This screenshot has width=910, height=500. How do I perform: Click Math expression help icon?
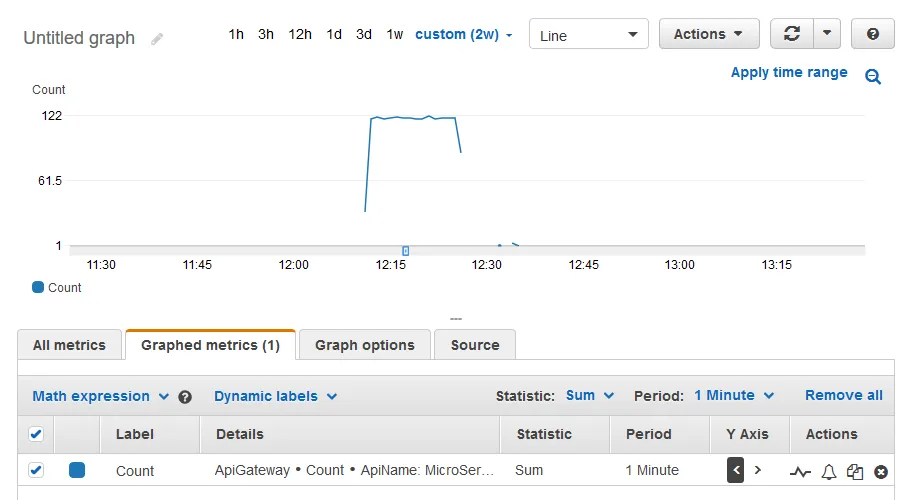(x=185, y=397)
